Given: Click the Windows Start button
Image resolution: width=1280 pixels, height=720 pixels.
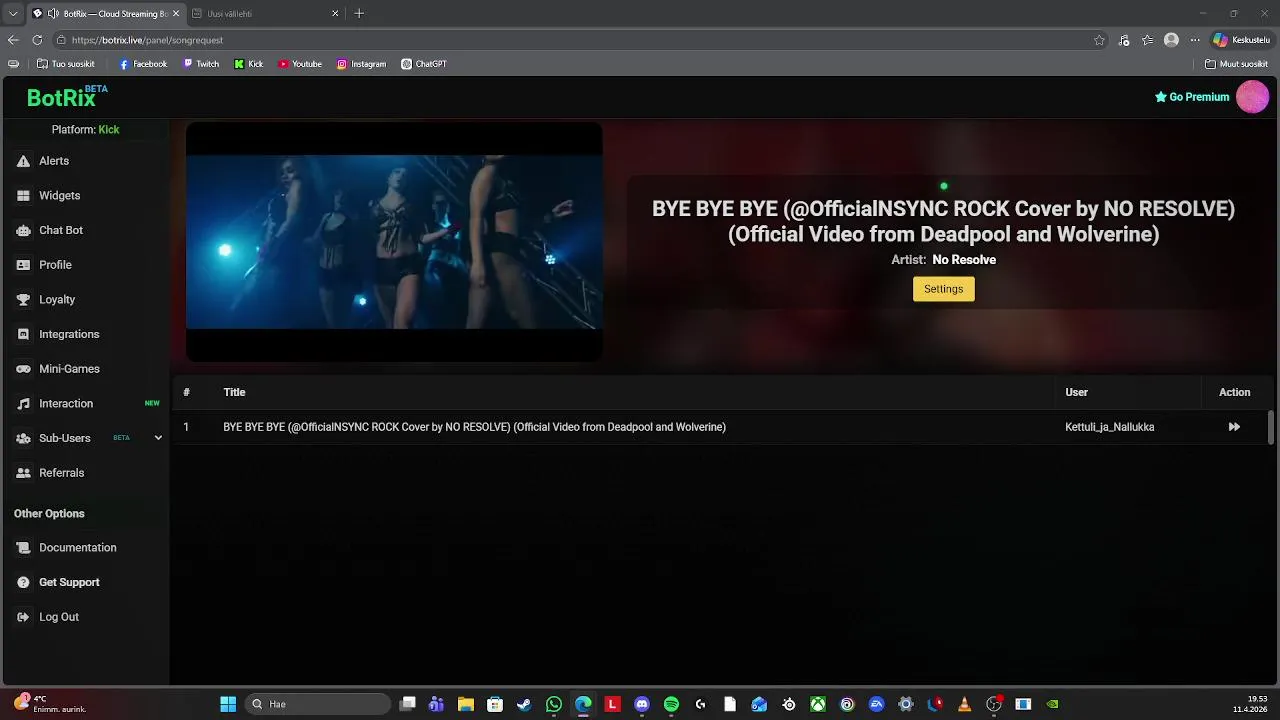Looking at the screenshot, I should [228, 704].
